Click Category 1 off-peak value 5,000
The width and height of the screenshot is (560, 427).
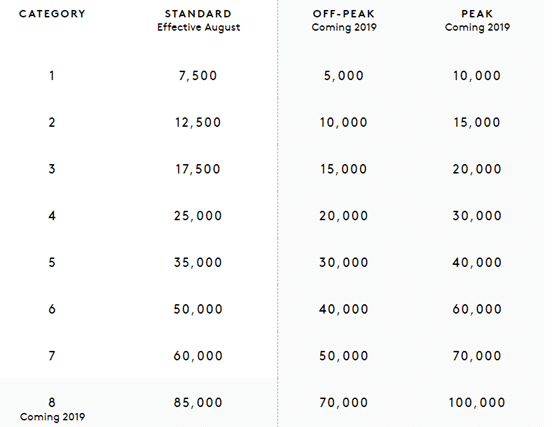tap(343, 76)
